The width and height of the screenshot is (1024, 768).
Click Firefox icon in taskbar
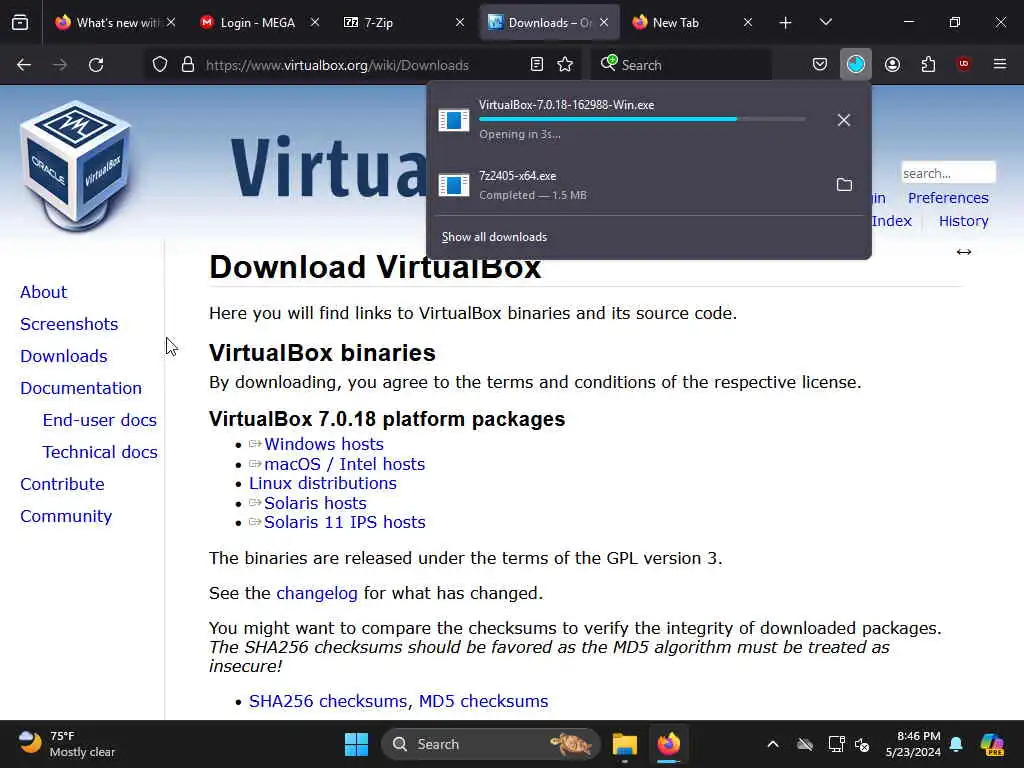pyautogui.click(x=669, y=744)
